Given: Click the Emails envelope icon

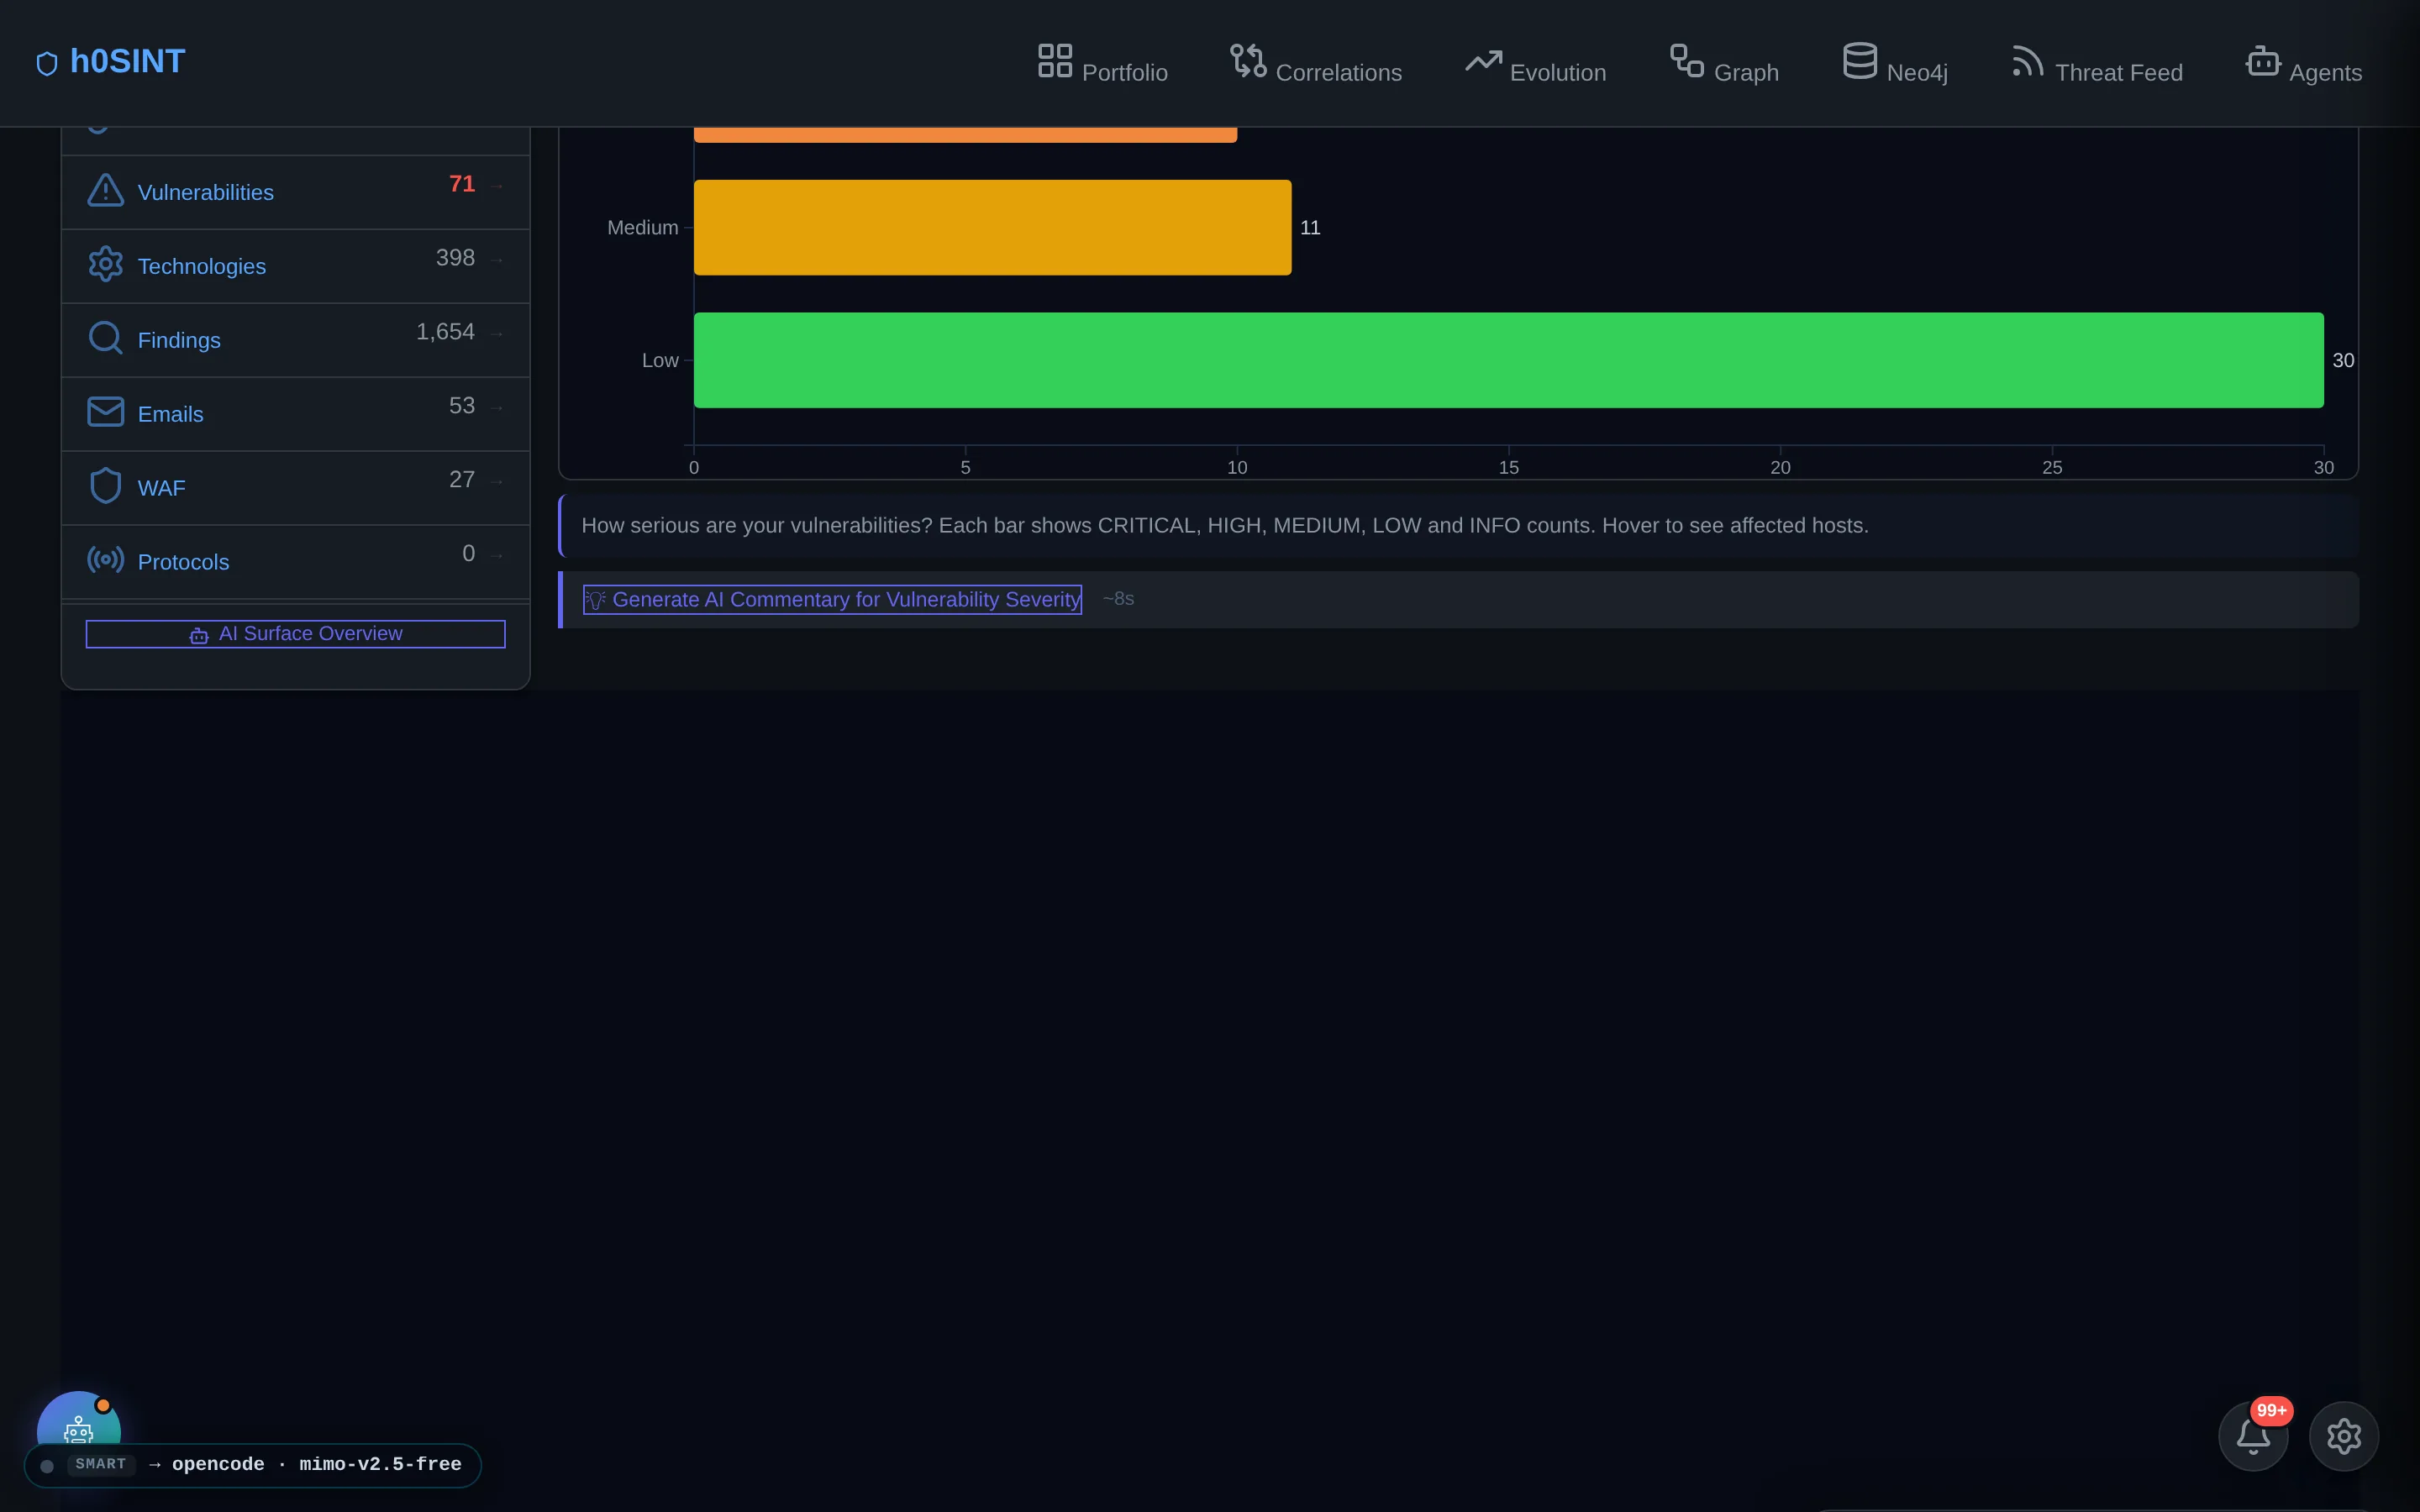Looking at the screenshot, I should click(x=106, y=412).
